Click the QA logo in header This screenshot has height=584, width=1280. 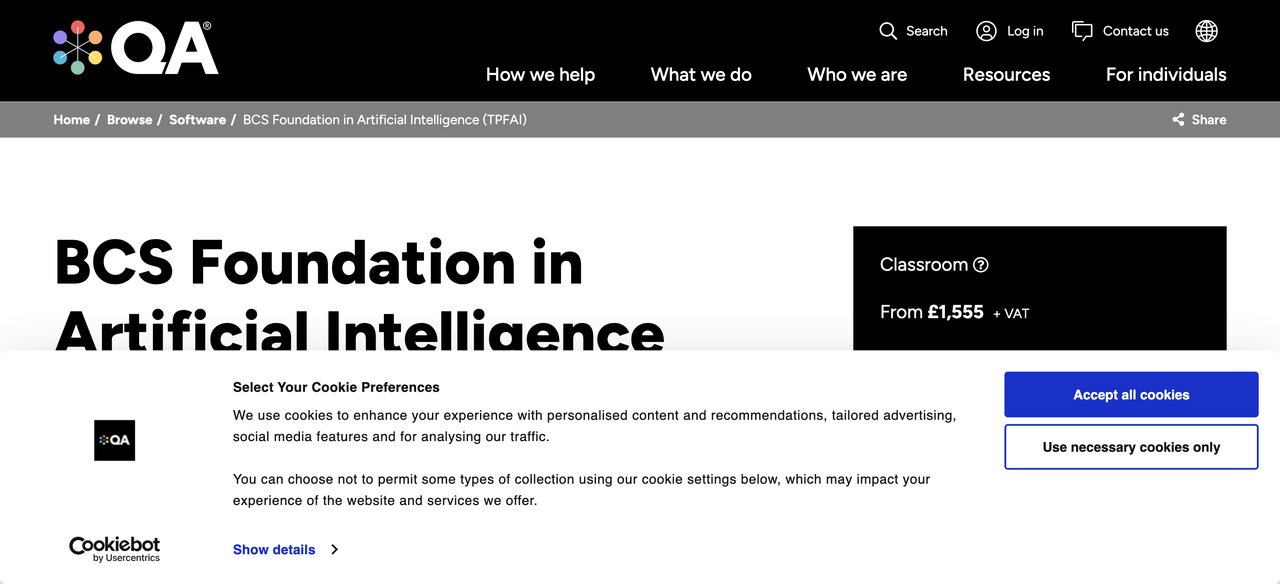(136, 48)
